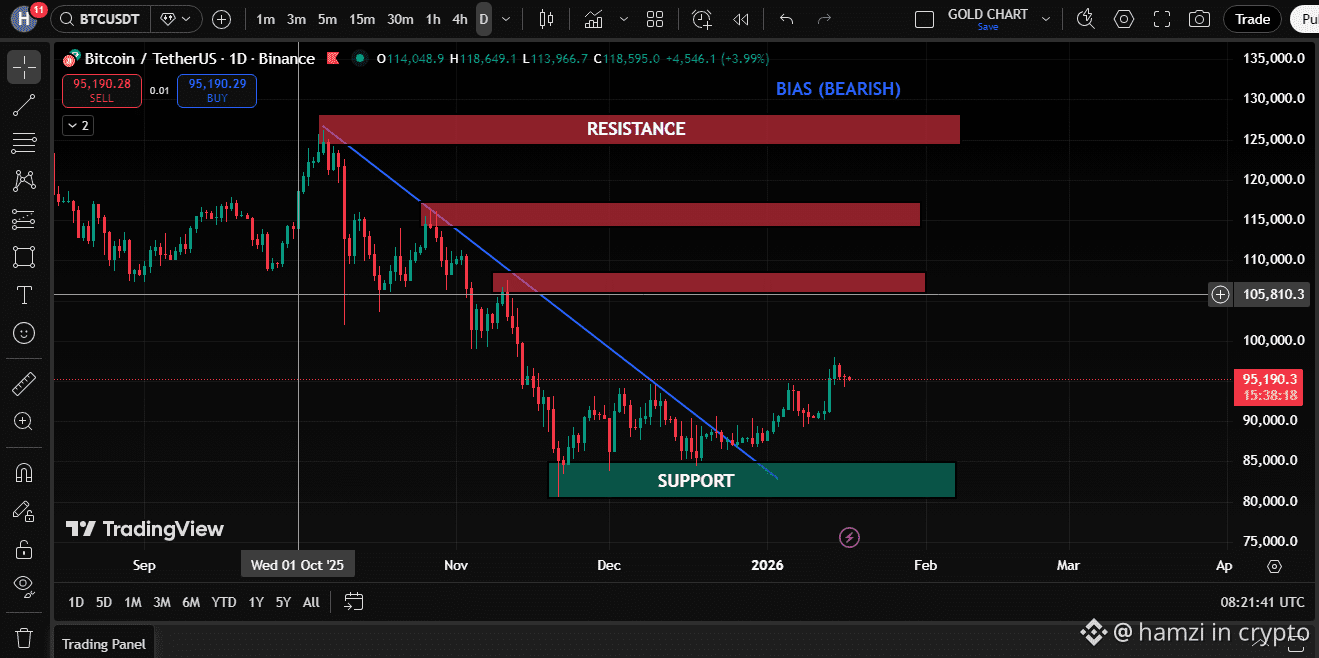Open the emoji and icons tool
Viewport: 1319px width, 658px height.
[24, 333]
